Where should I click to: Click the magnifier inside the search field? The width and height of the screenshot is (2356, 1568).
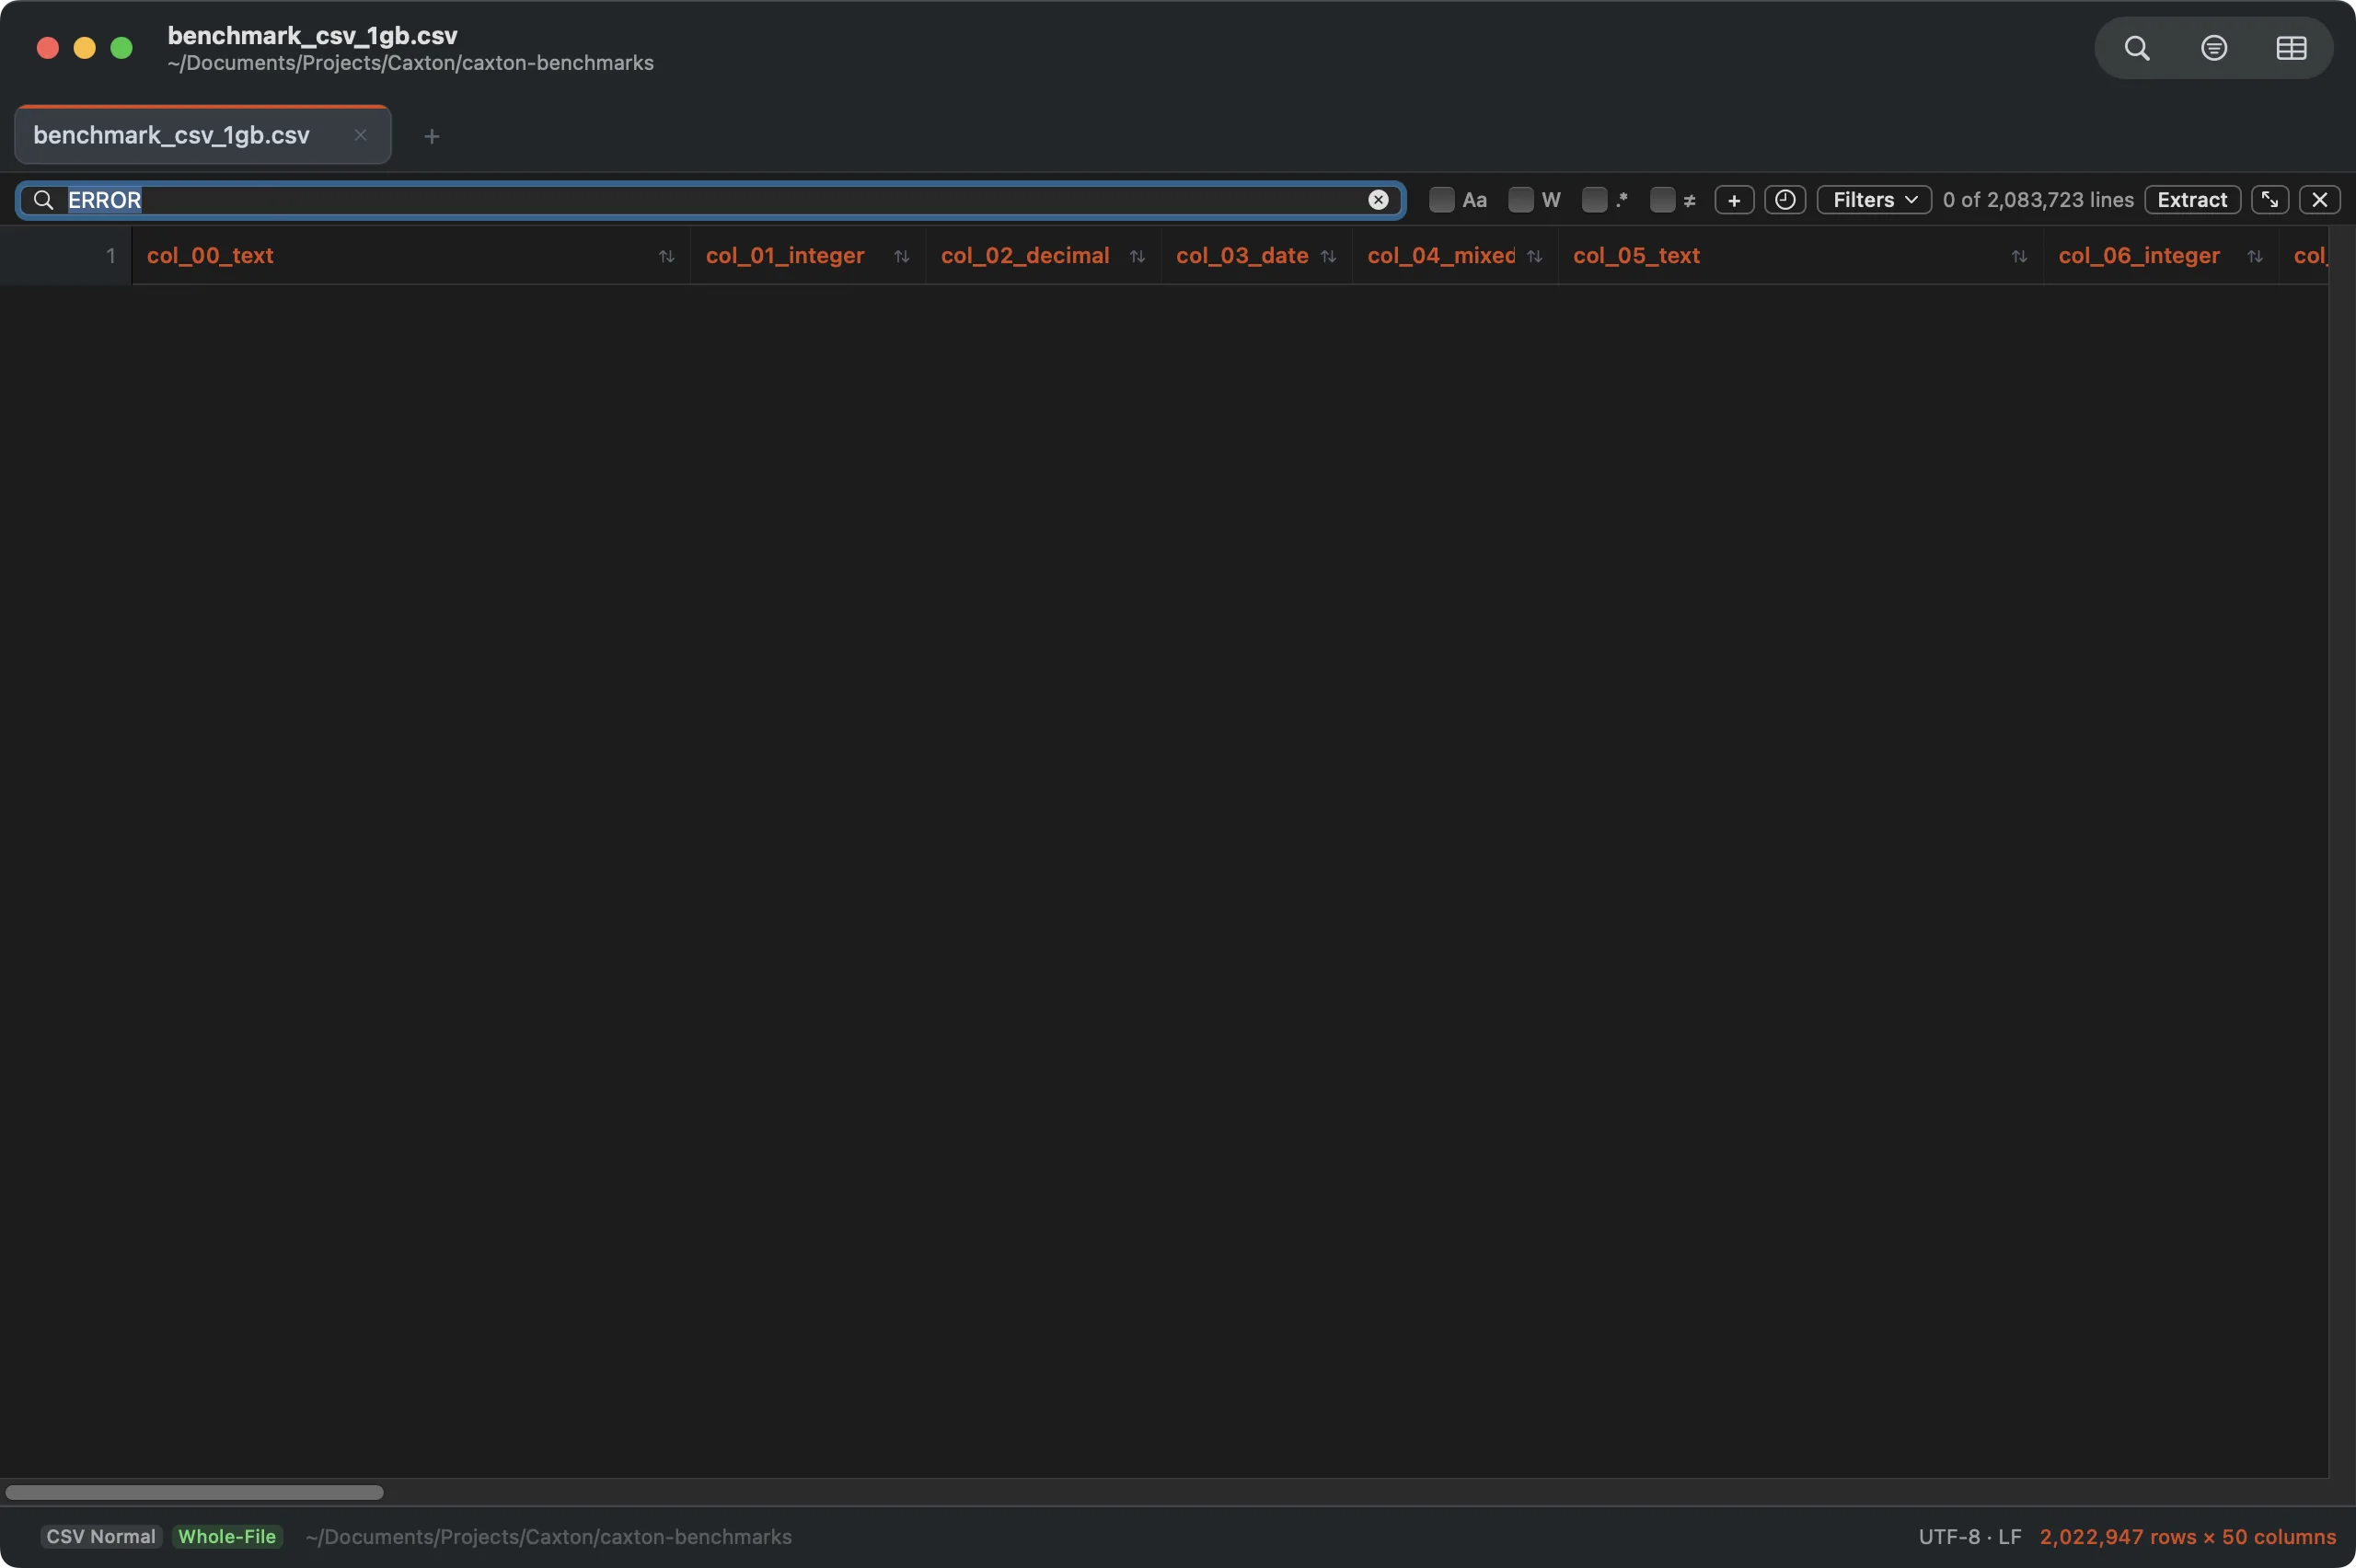[43, 200]
